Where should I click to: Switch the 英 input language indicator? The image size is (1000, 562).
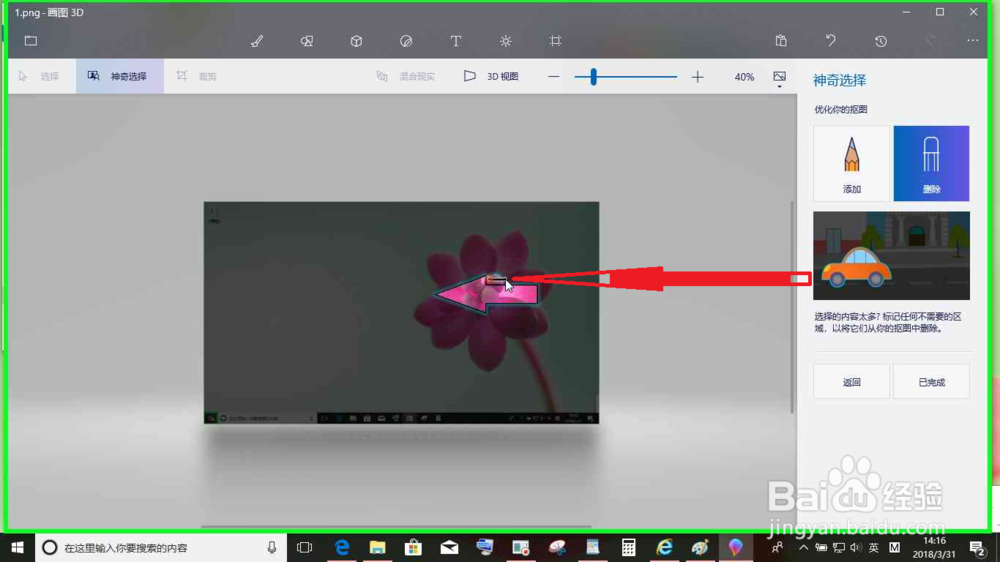(874, 547)
